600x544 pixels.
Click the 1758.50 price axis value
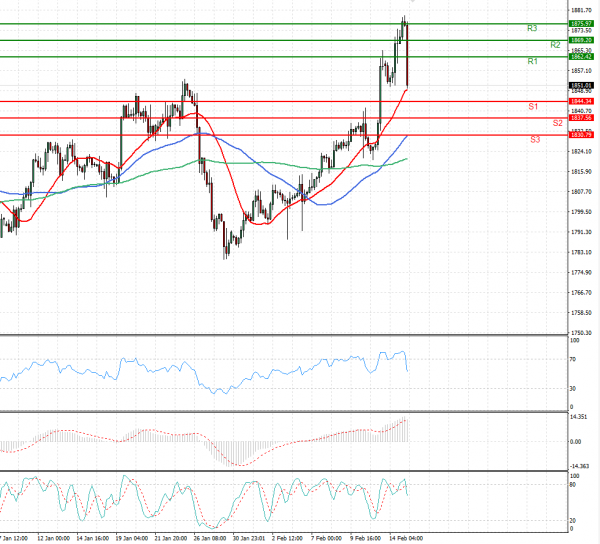click(581, 313)
